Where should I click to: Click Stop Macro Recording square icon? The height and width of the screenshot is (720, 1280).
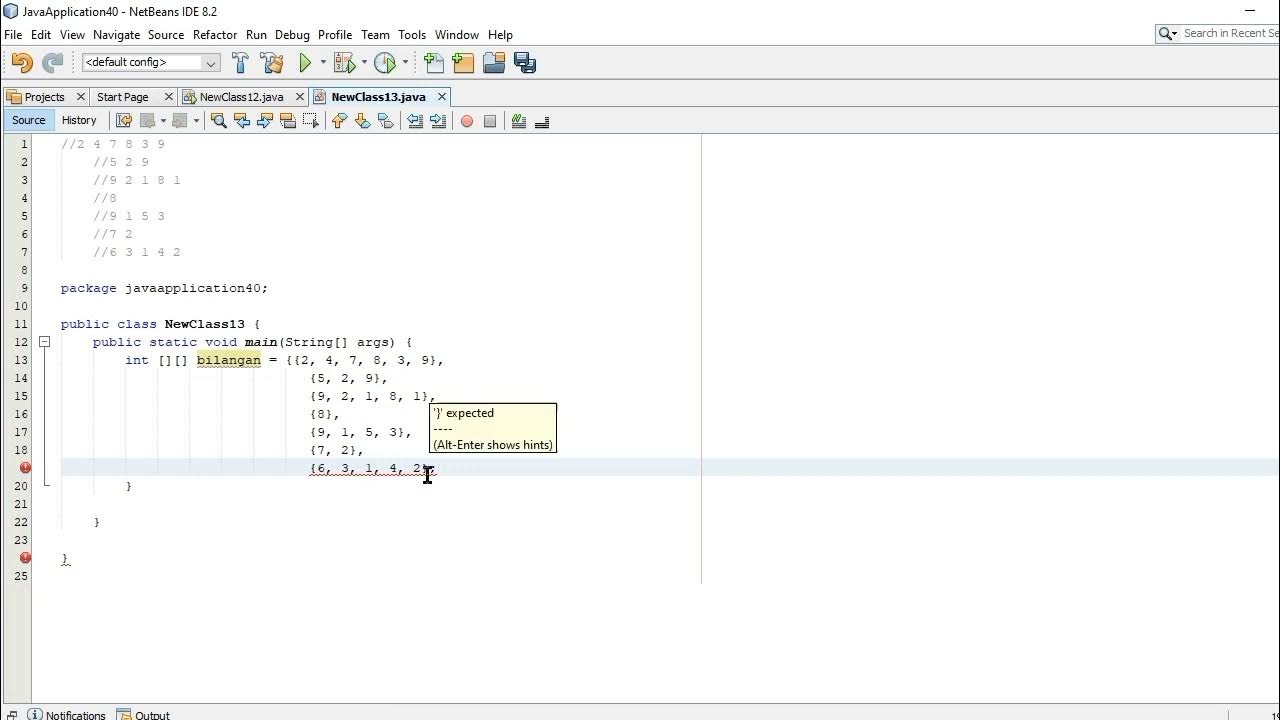490,121
